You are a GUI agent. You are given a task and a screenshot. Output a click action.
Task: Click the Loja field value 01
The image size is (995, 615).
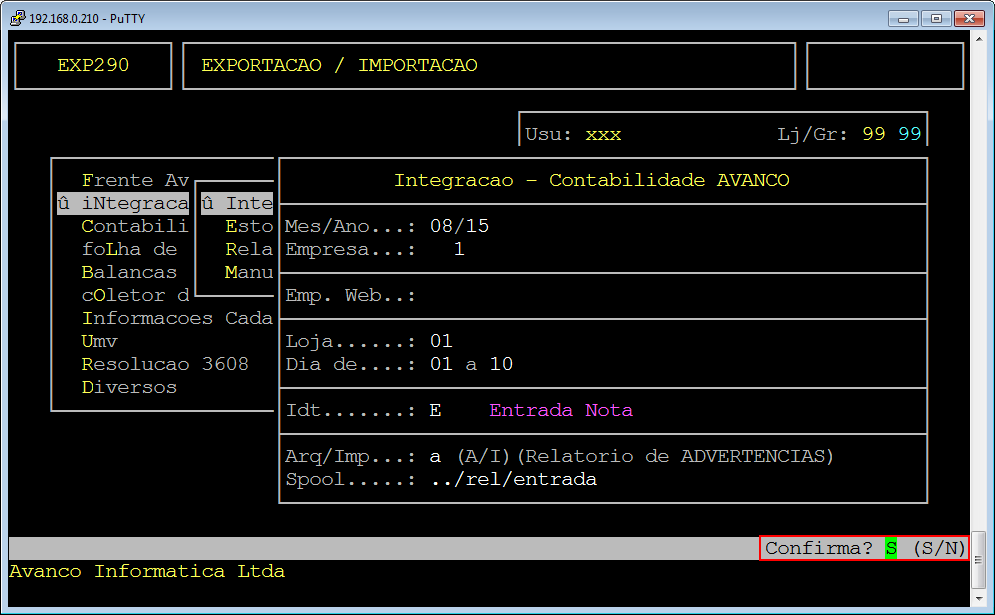[441, 341]
